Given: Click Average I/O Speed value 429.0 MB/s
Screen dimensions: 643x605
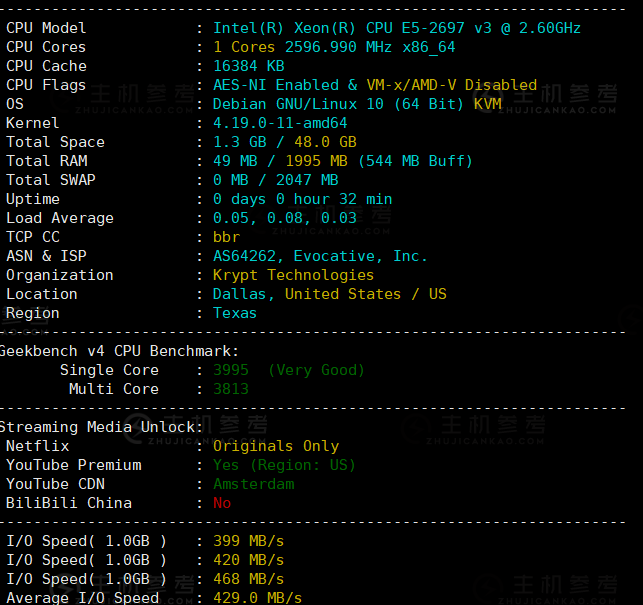Looking at the screenshot, I should (x=258, y=598).
